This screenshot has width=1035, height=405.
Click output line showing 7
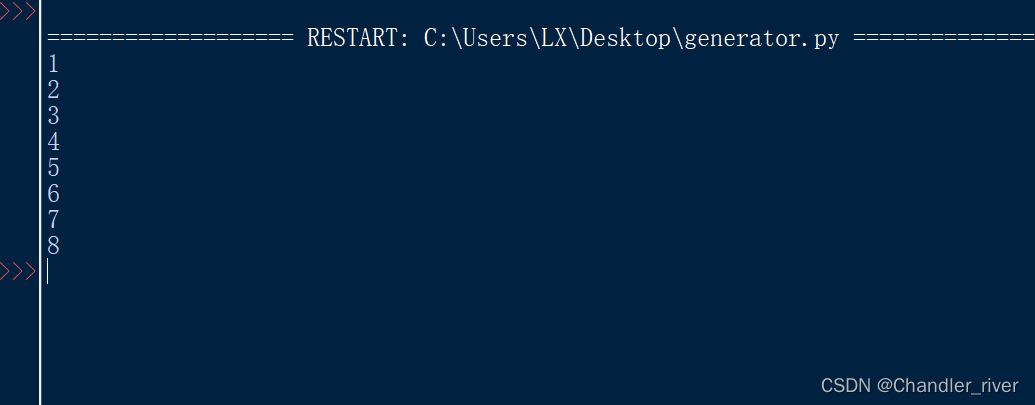[x=54, y=220]
